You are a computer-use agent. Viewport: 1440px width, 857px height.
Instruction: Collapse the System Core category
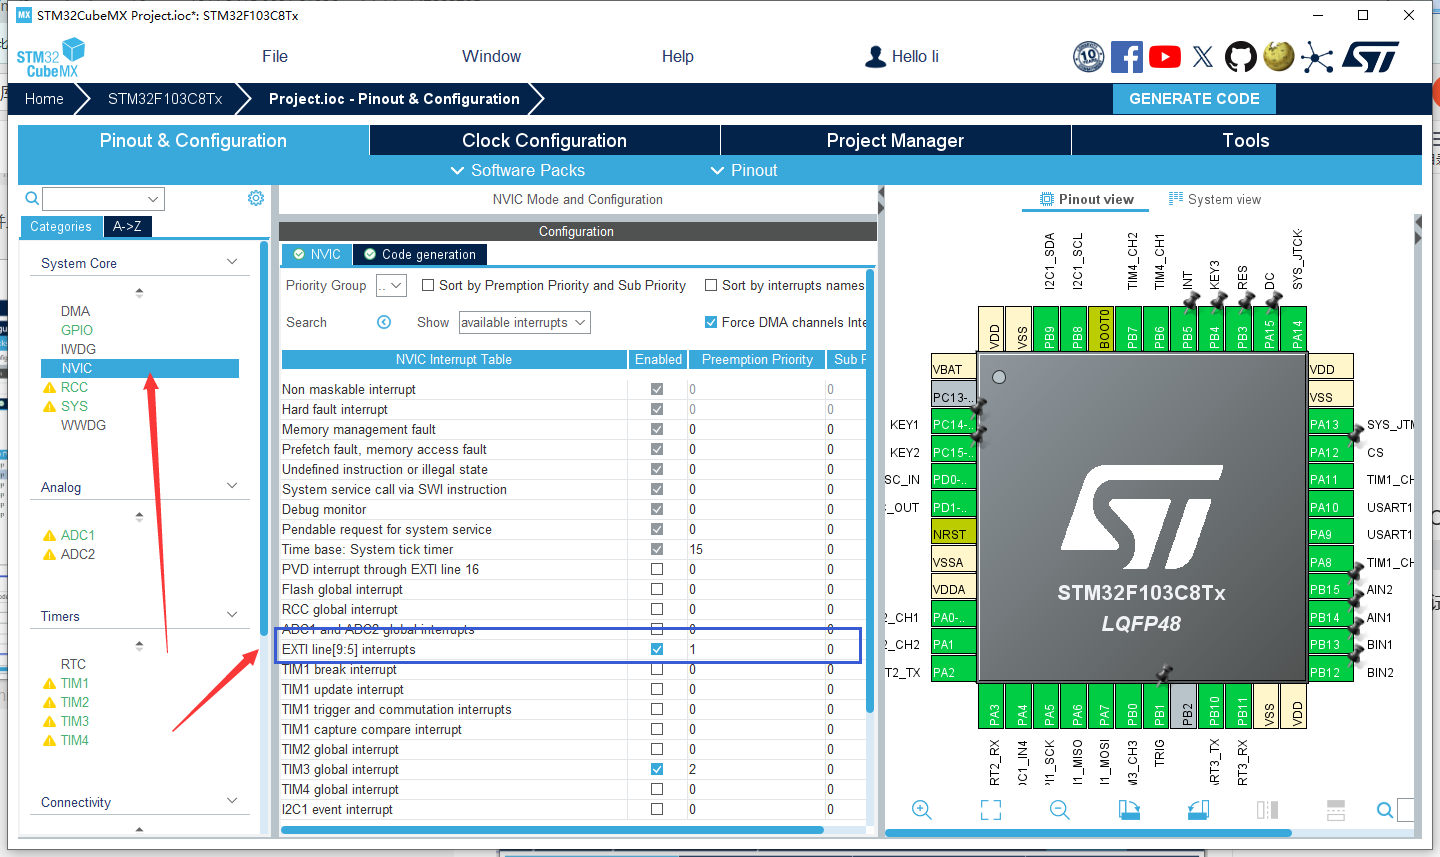pos(232,262)
